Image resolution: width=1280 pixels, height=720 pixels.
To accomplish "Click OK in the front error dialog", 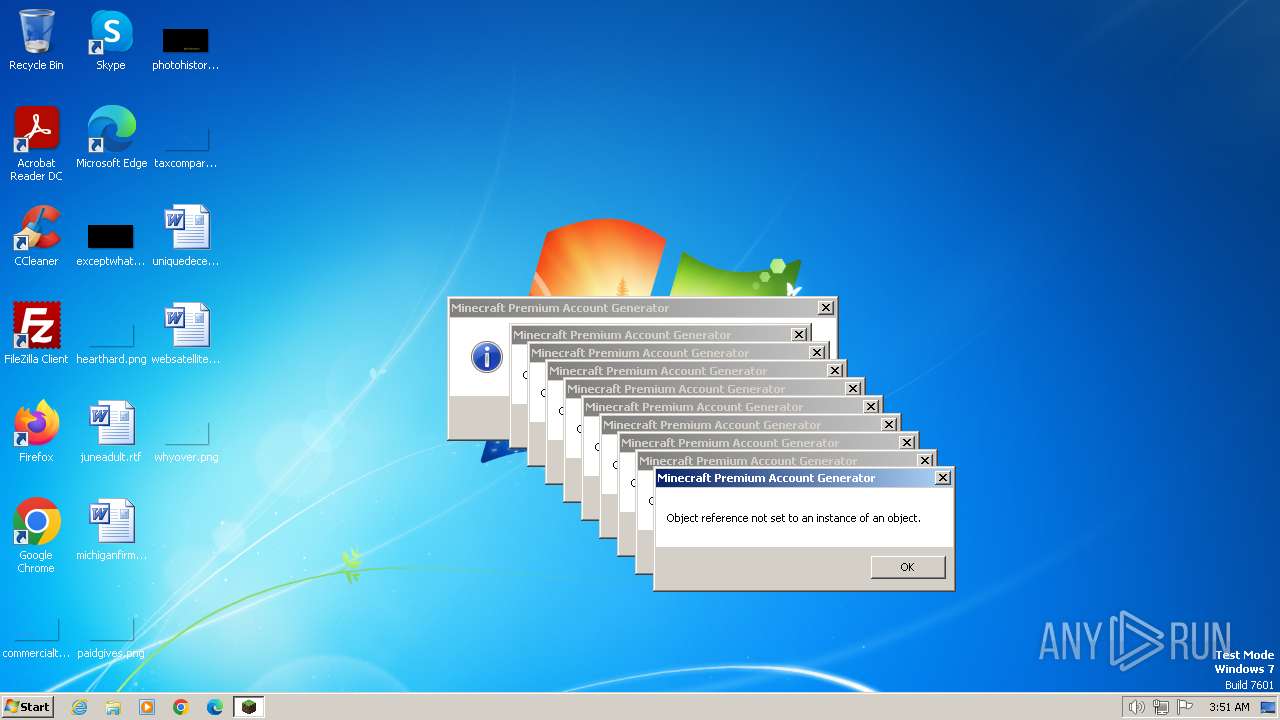I will coord(907,567).
